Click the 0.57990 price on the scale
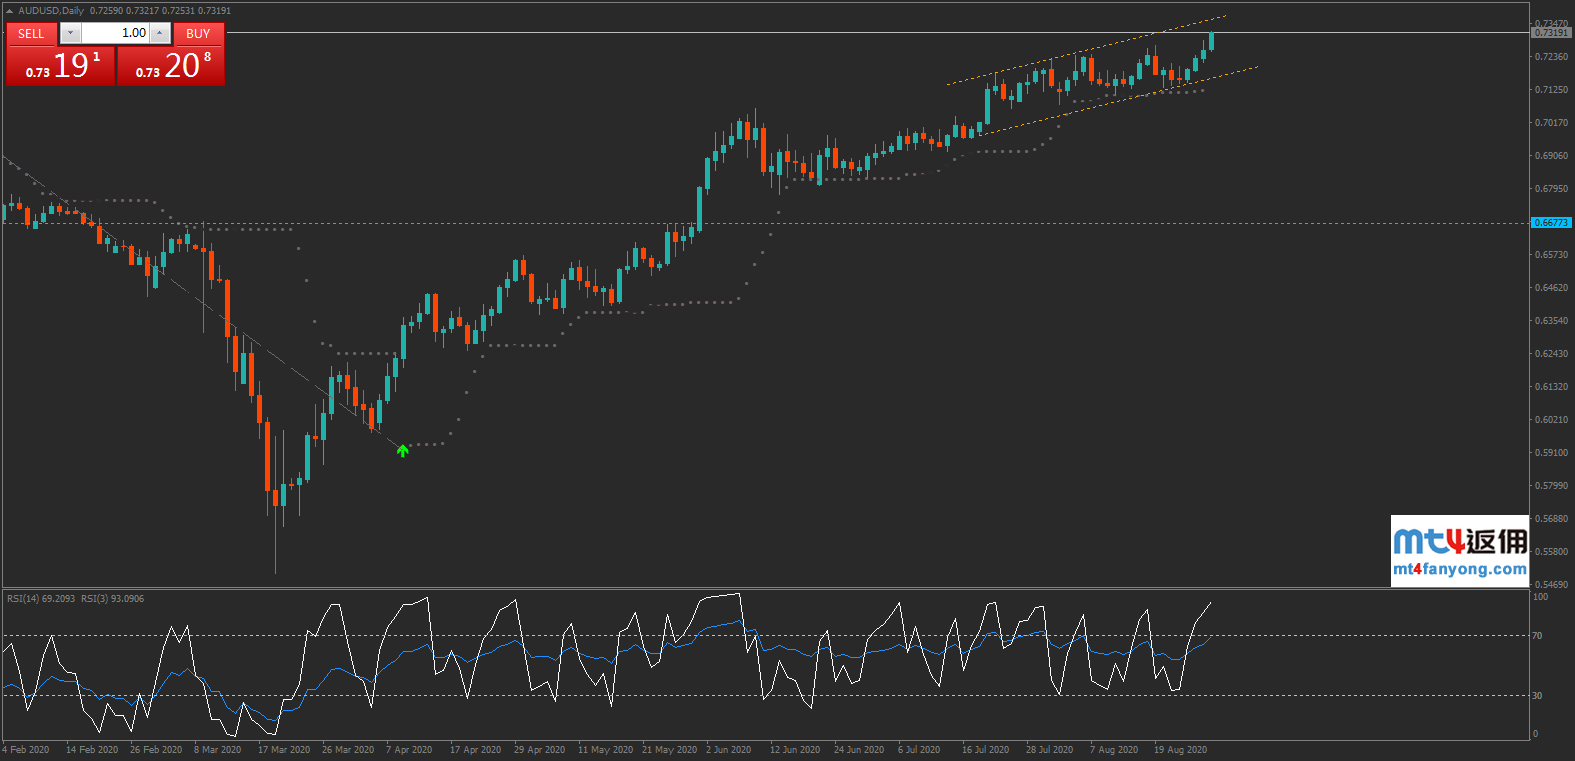1575x761 pixels. (x=1551, y=486)
